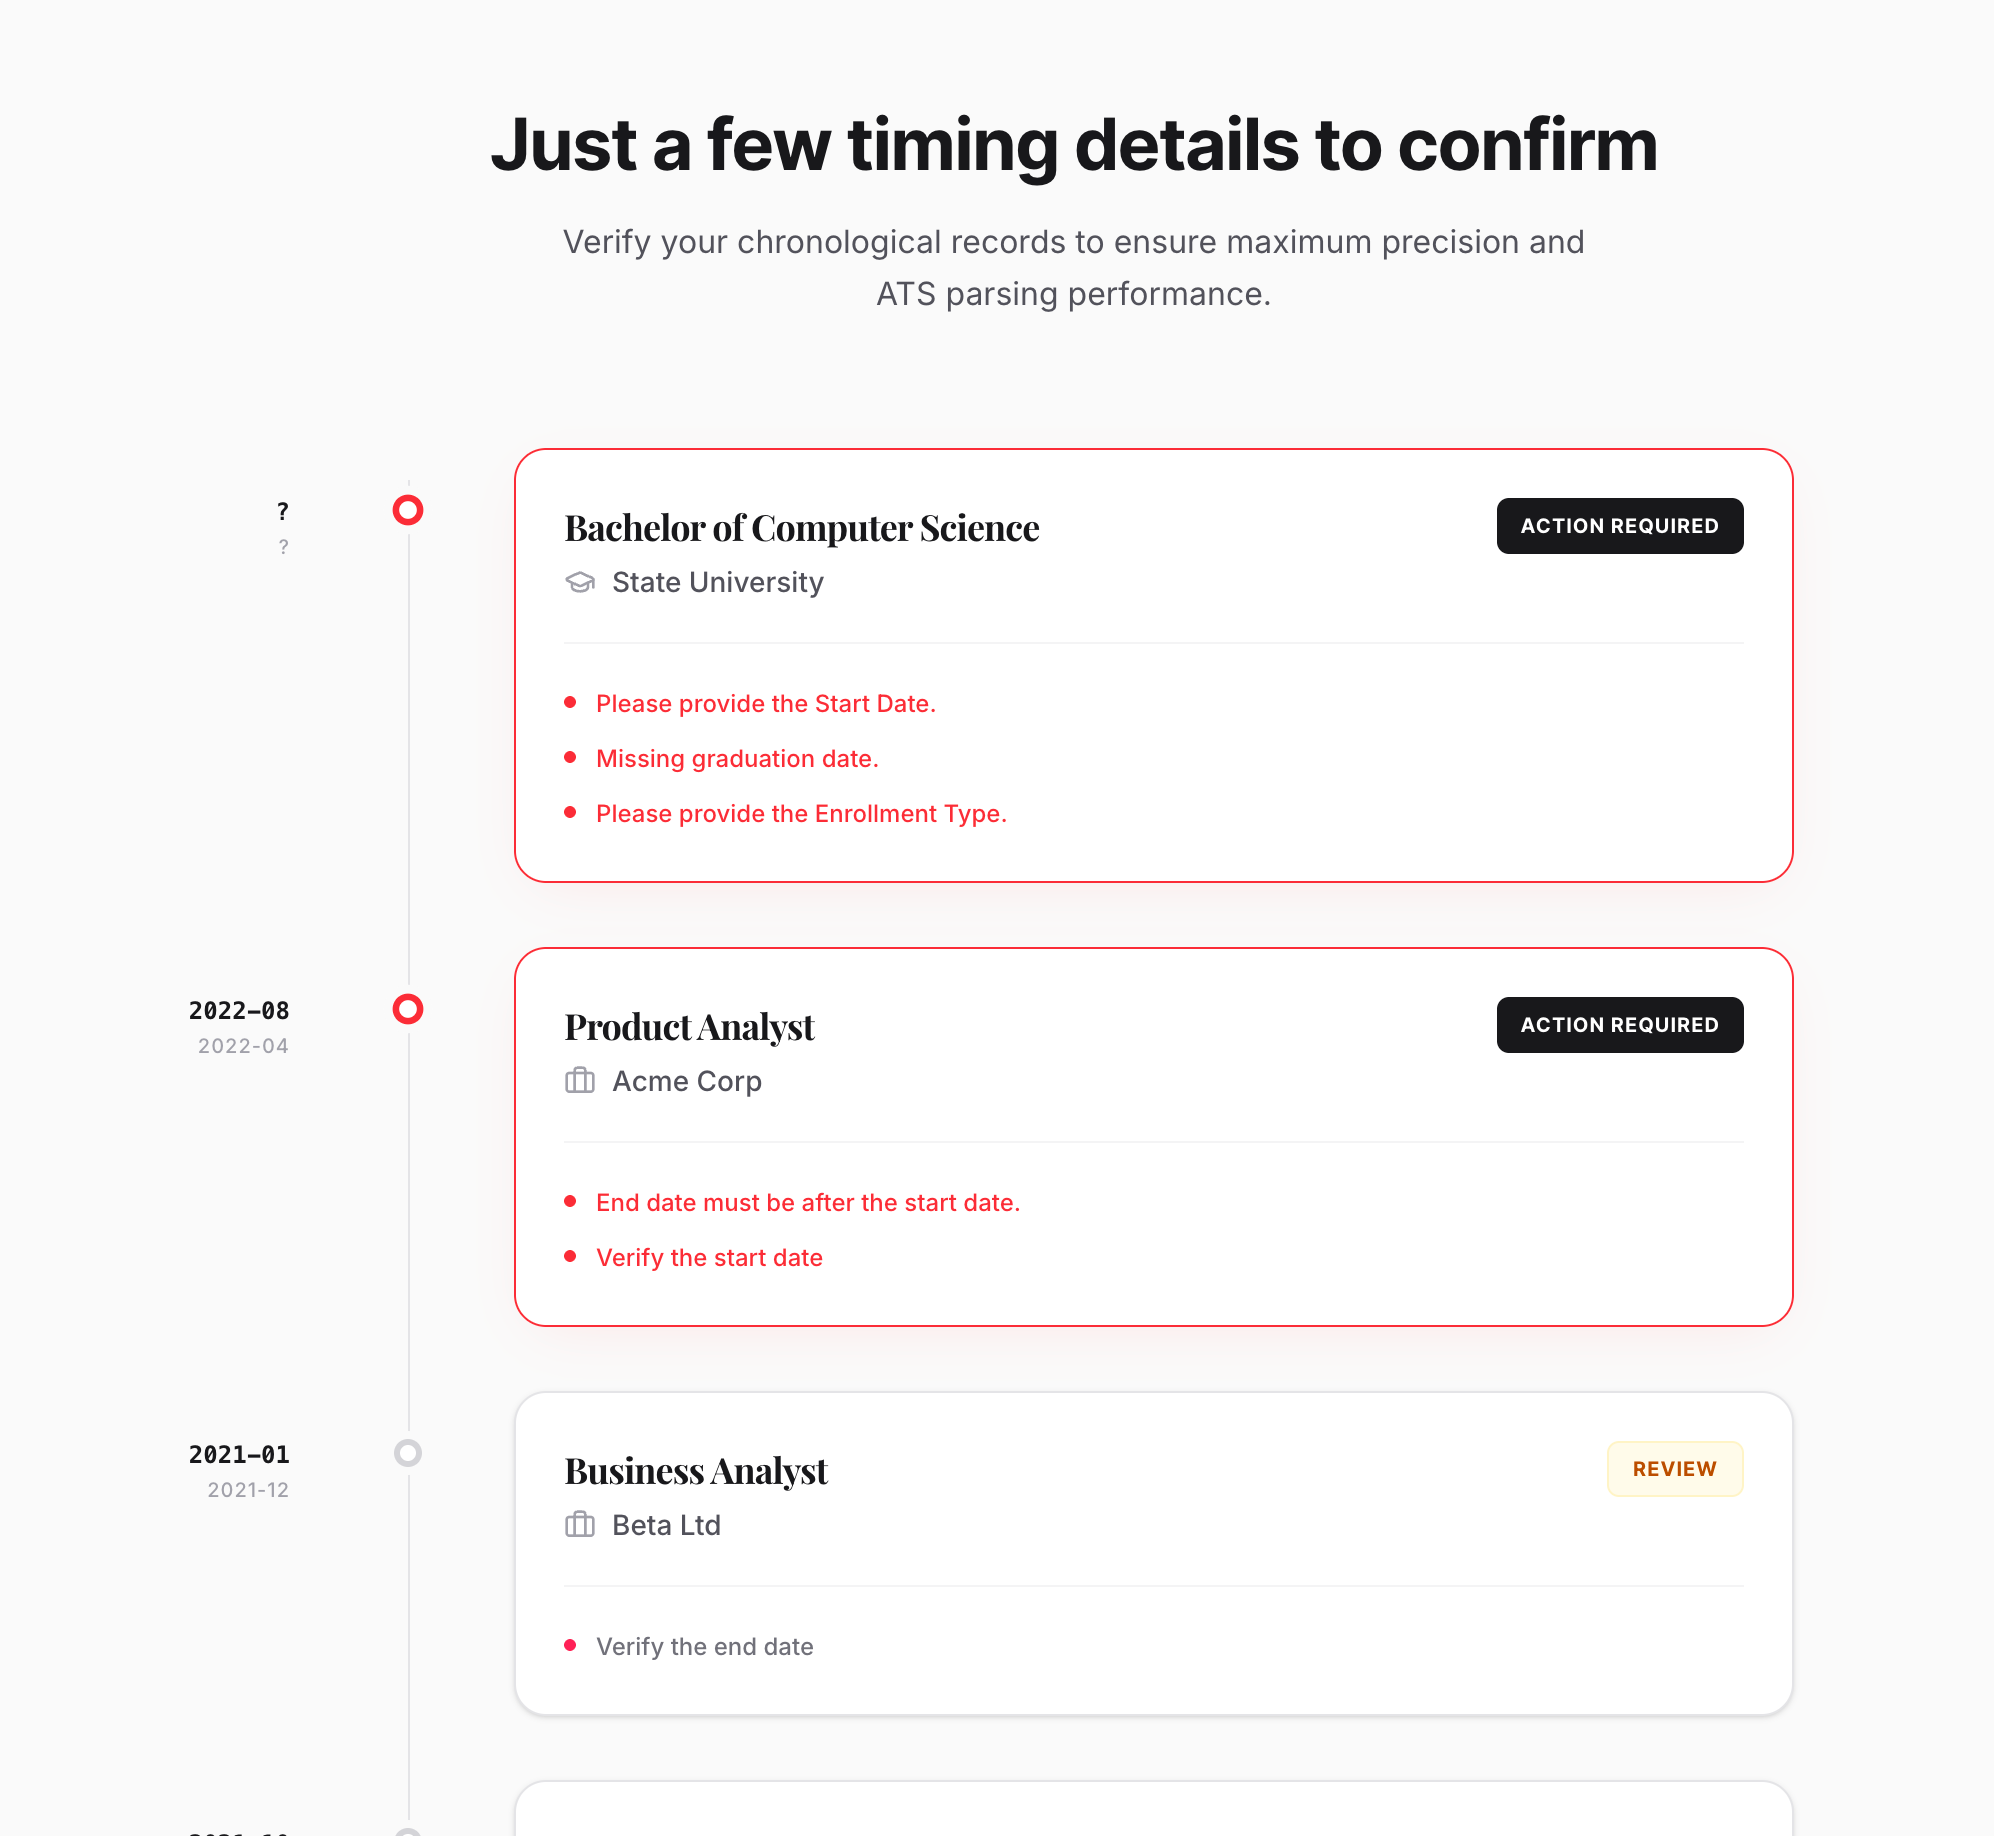
Task: Select the red timeline dot beside 2022-08
Action: 408,1011
